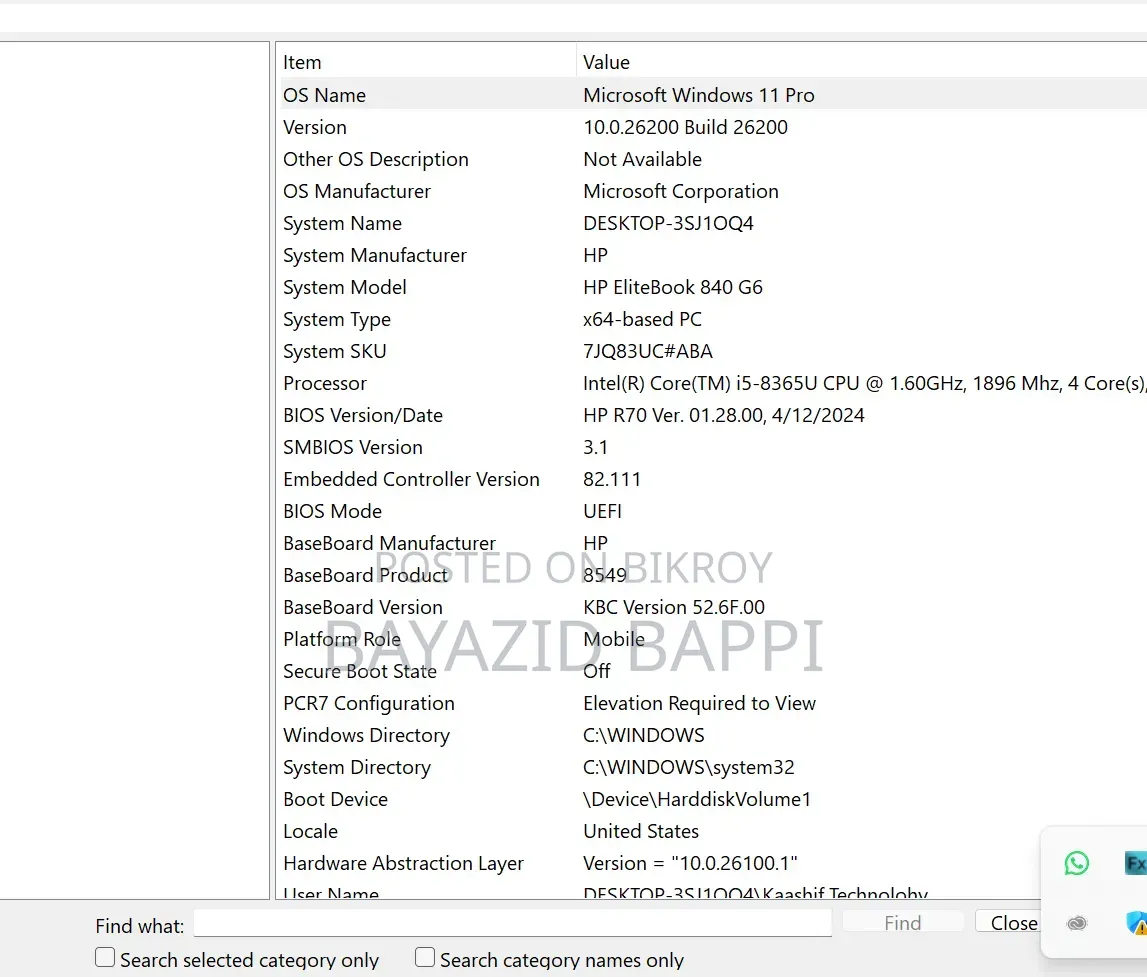Click the Off Secure Boot value
Viewport: 1147px width, 977px height.
pos(596,671)
